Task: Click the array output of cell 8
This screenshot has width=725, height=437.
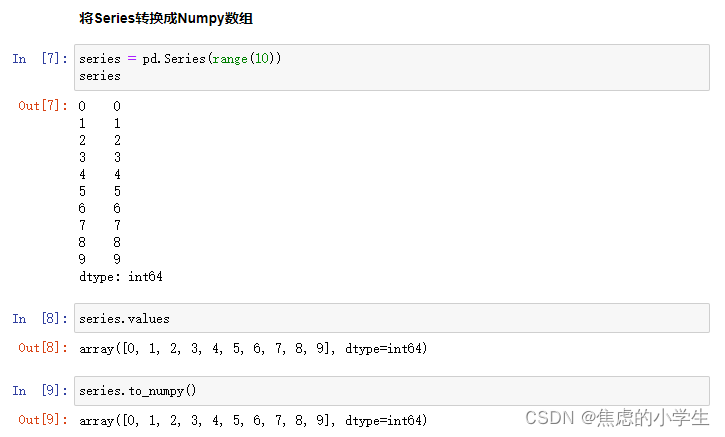Action: coord(253,349)
